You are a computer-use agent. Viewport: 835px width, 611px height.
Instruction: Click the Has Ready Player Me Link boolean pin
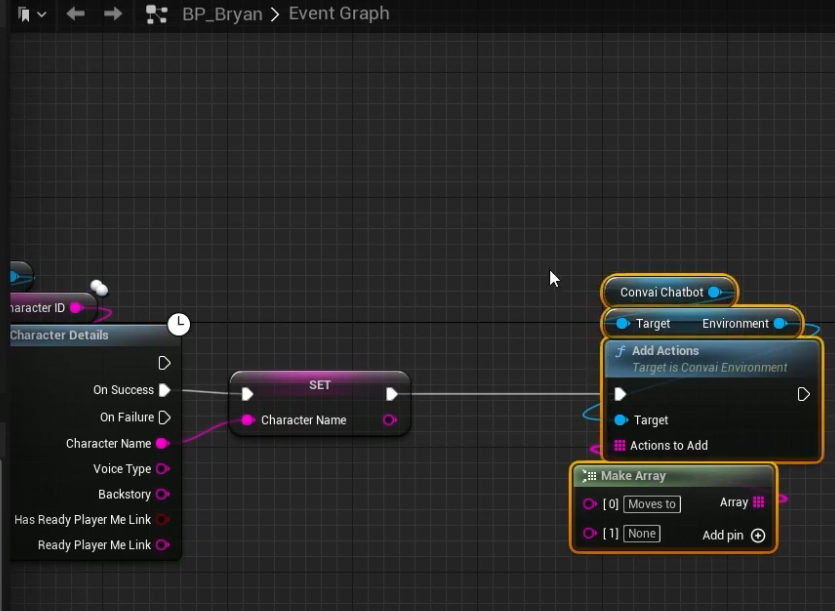162,520
